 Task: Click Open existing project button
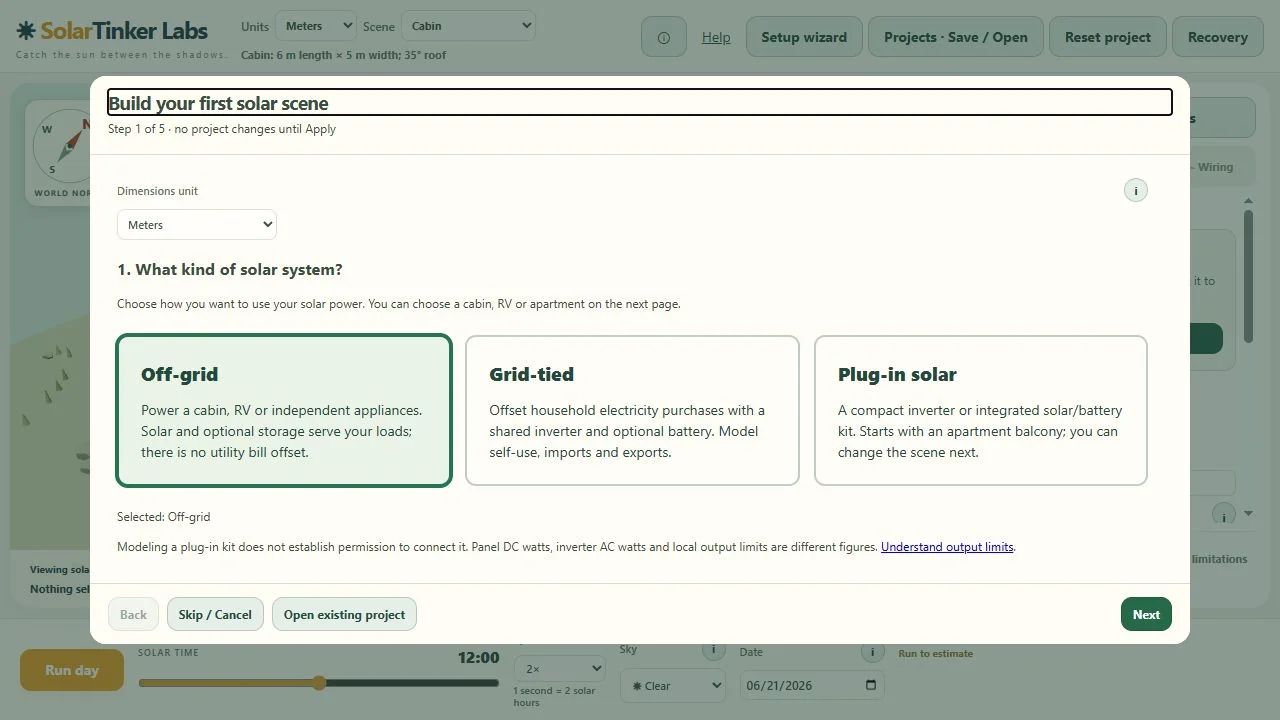[344, 614]
